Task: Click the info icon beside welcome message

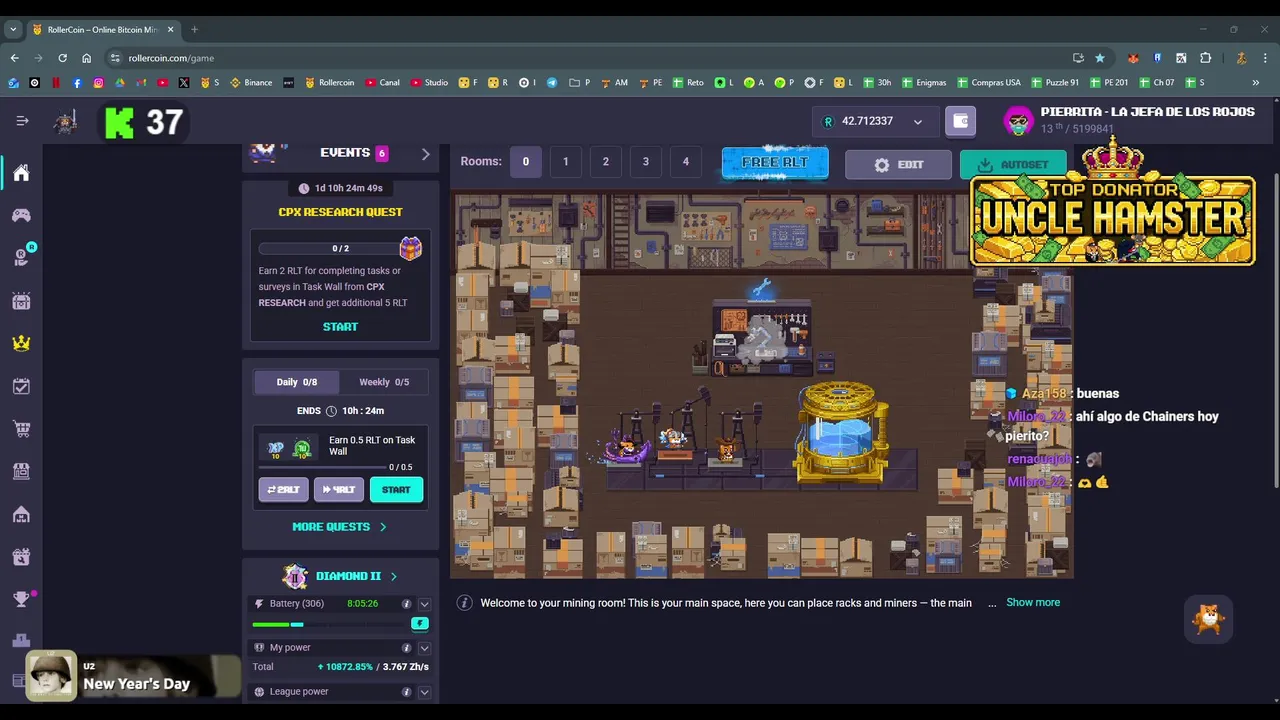Action: 464,602
